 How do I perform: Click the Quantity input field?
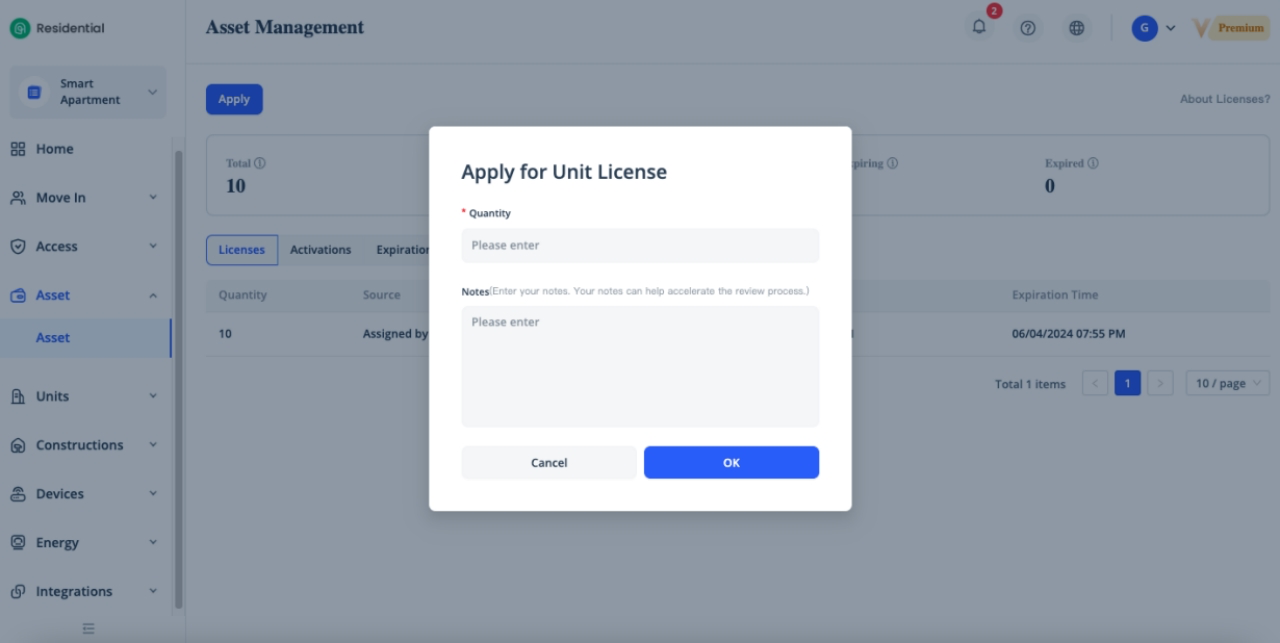[640, 245]
